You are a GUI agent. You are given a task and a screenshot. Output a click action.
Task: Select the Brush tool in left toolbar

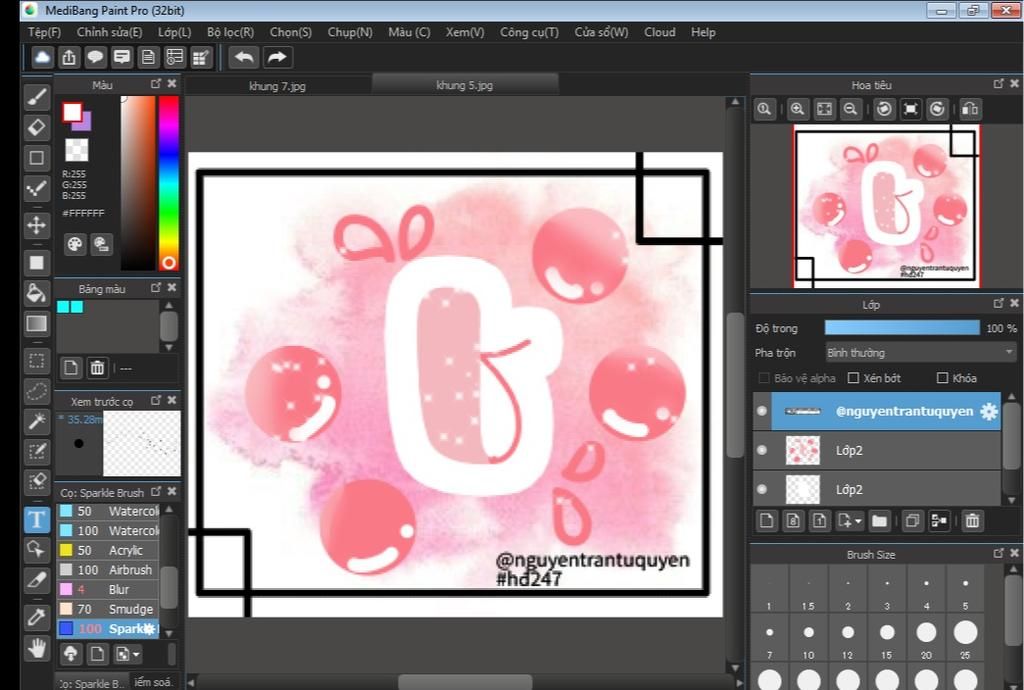point(37,97)
